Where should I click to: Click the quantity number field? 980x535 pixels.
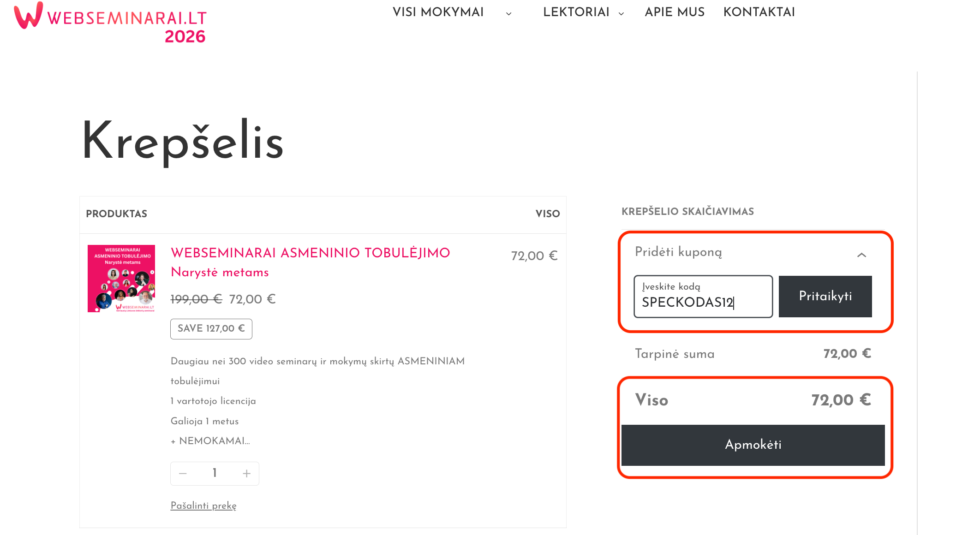(x=214, y=473)
